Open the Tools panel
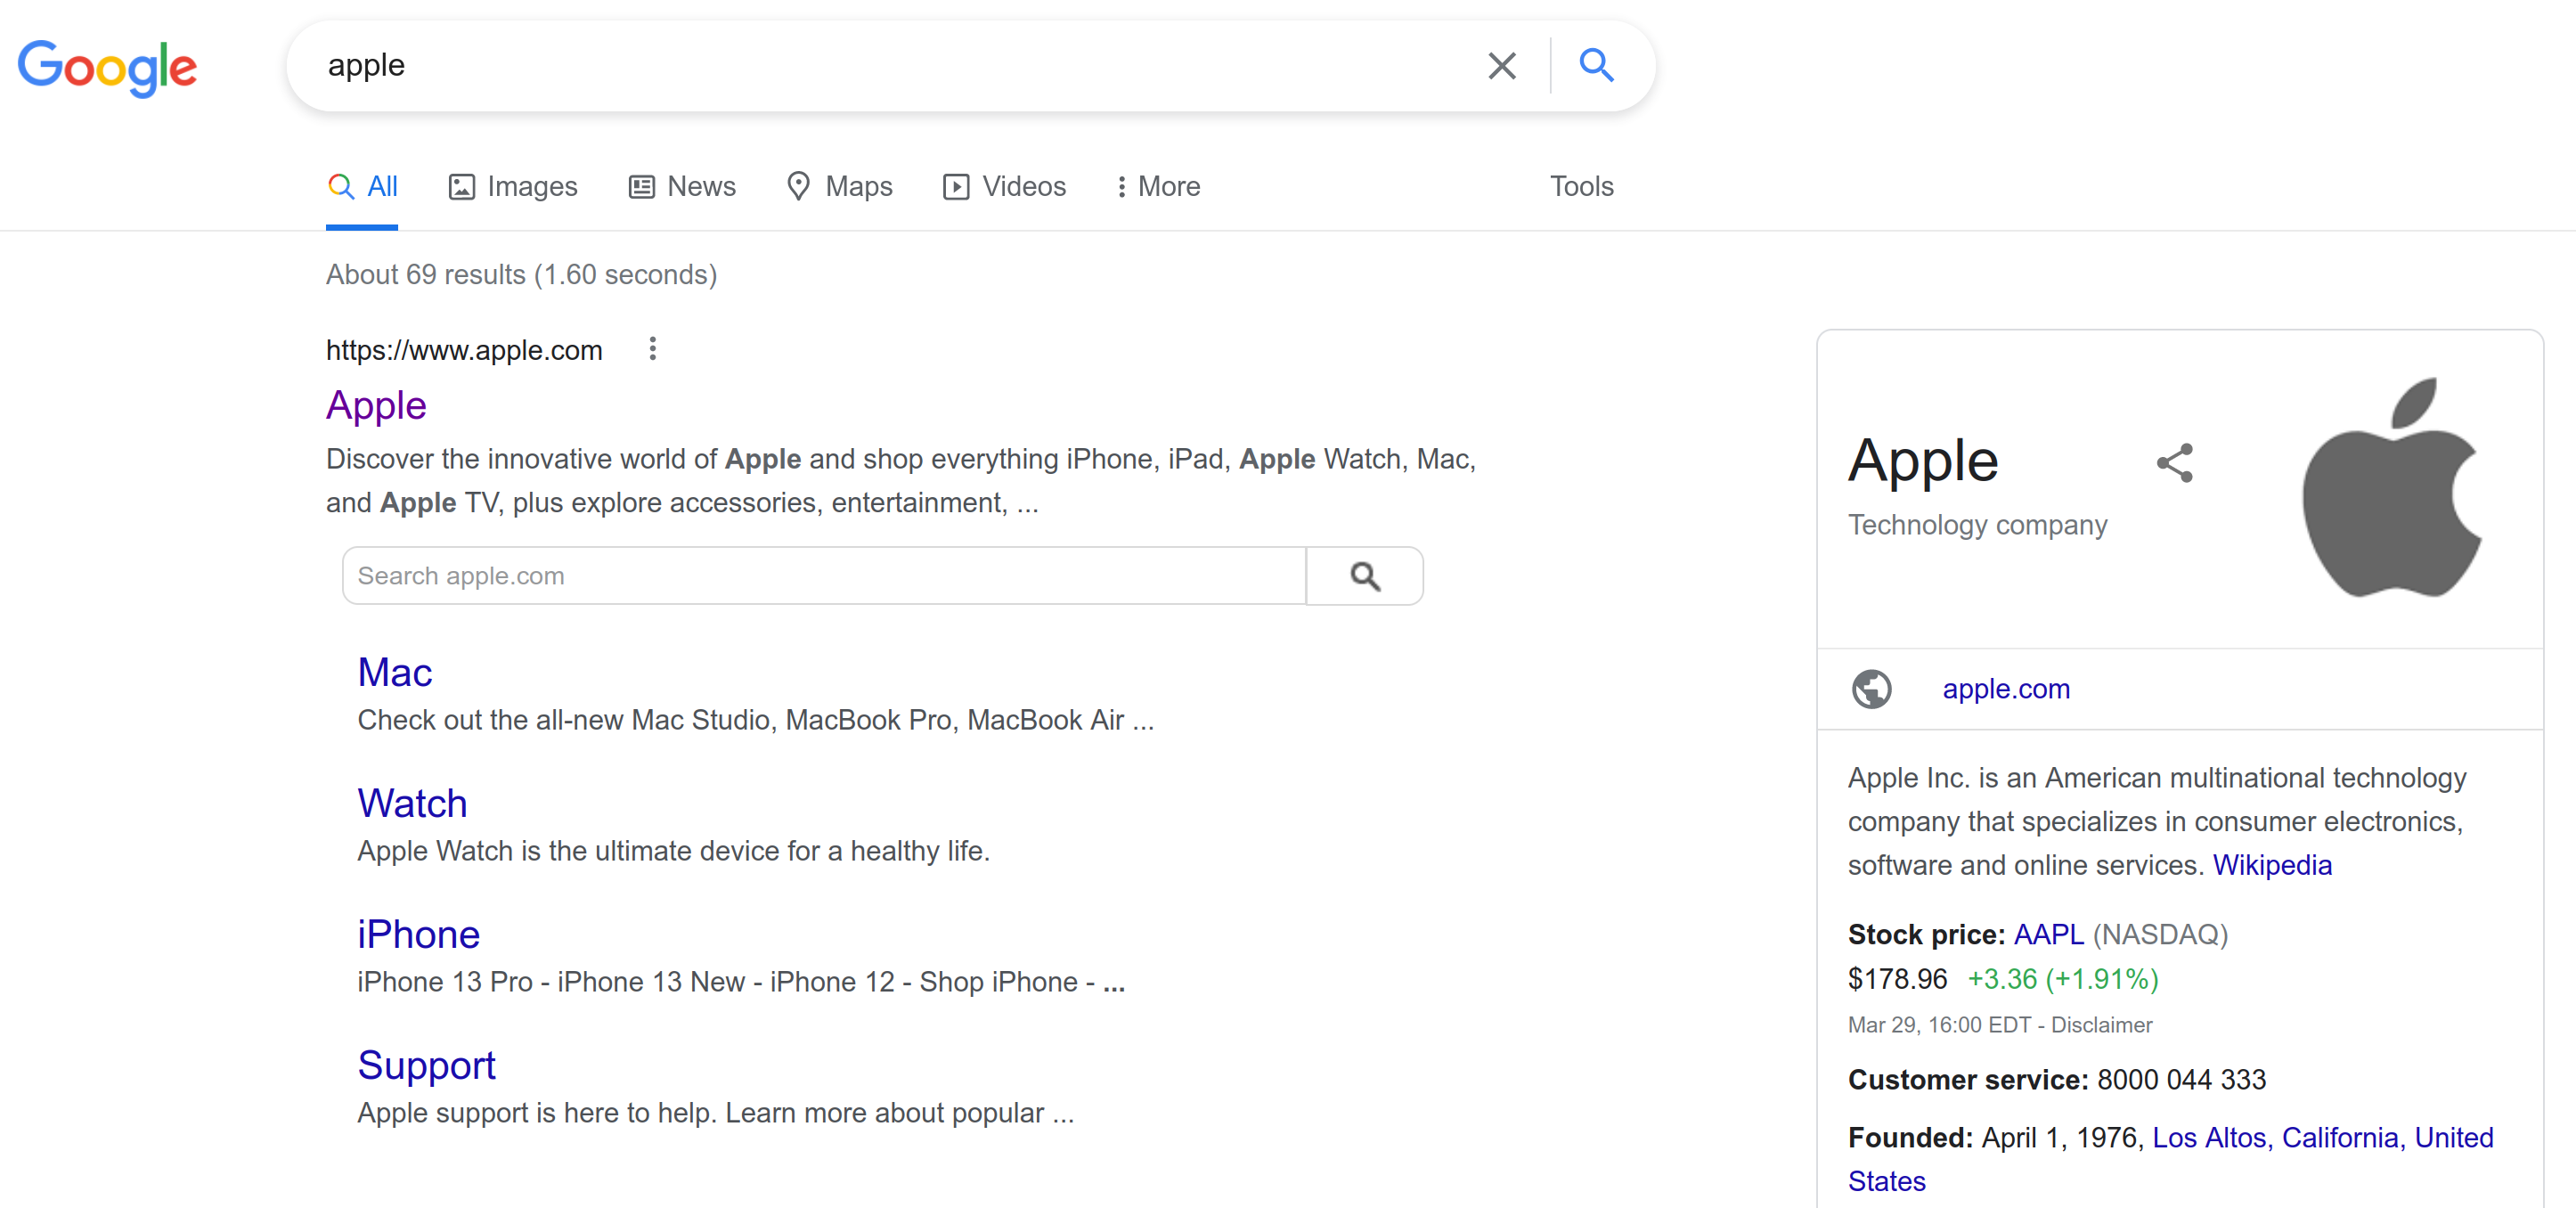 [1581, 186]
